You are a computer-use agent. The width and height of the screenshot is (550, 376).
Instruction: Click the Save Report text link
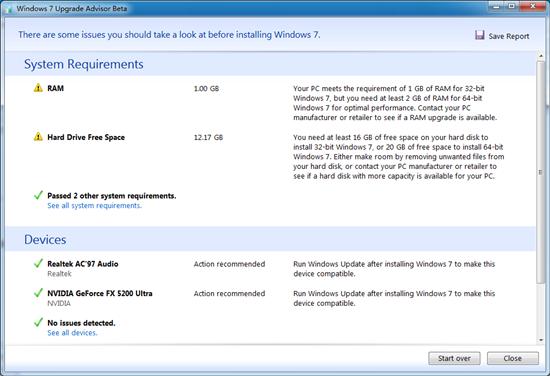point(509,36)
